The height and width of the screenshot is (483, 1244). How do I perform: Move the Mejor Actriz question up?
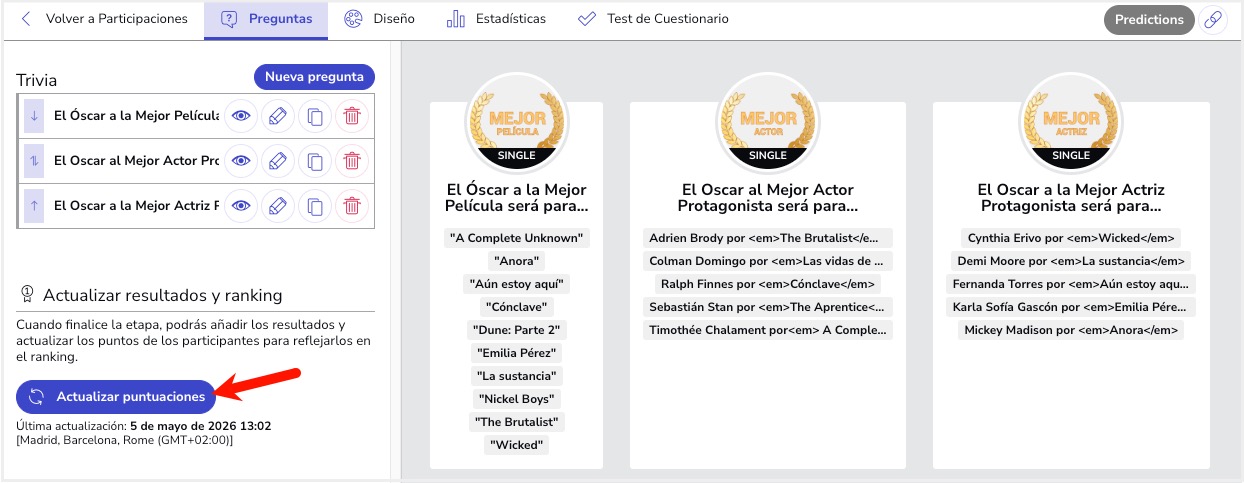(34, 206)
